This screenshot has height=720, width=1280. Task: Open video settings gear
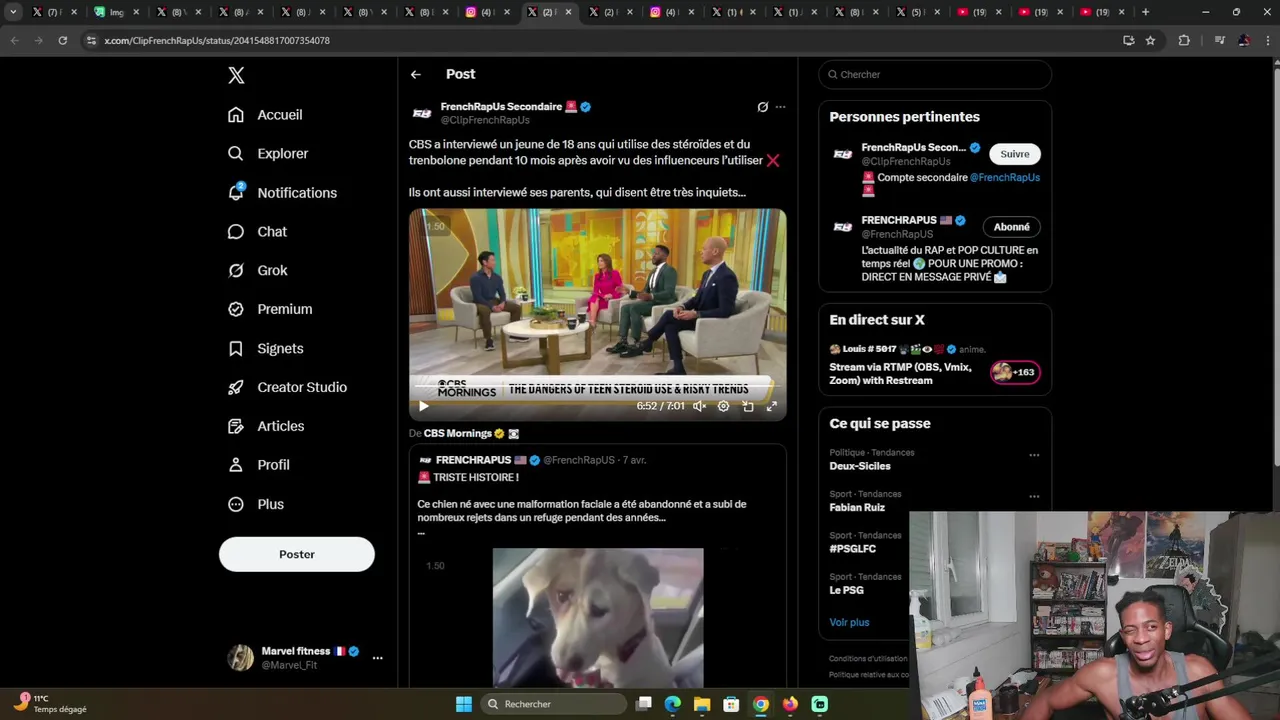point(723,406)
